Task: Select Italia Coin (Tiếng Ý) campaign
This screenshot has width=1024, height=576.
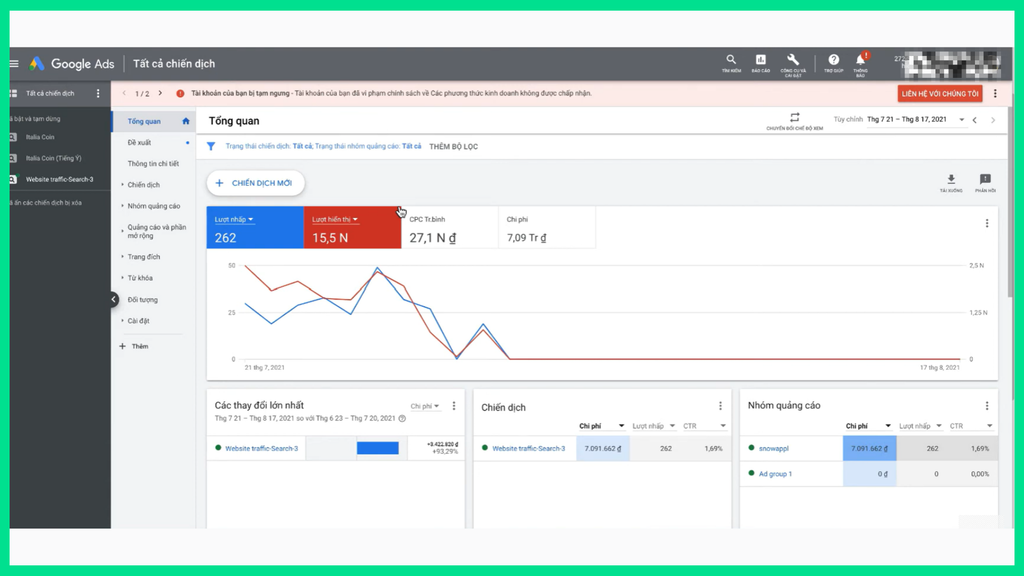Action: pos(54,158)
